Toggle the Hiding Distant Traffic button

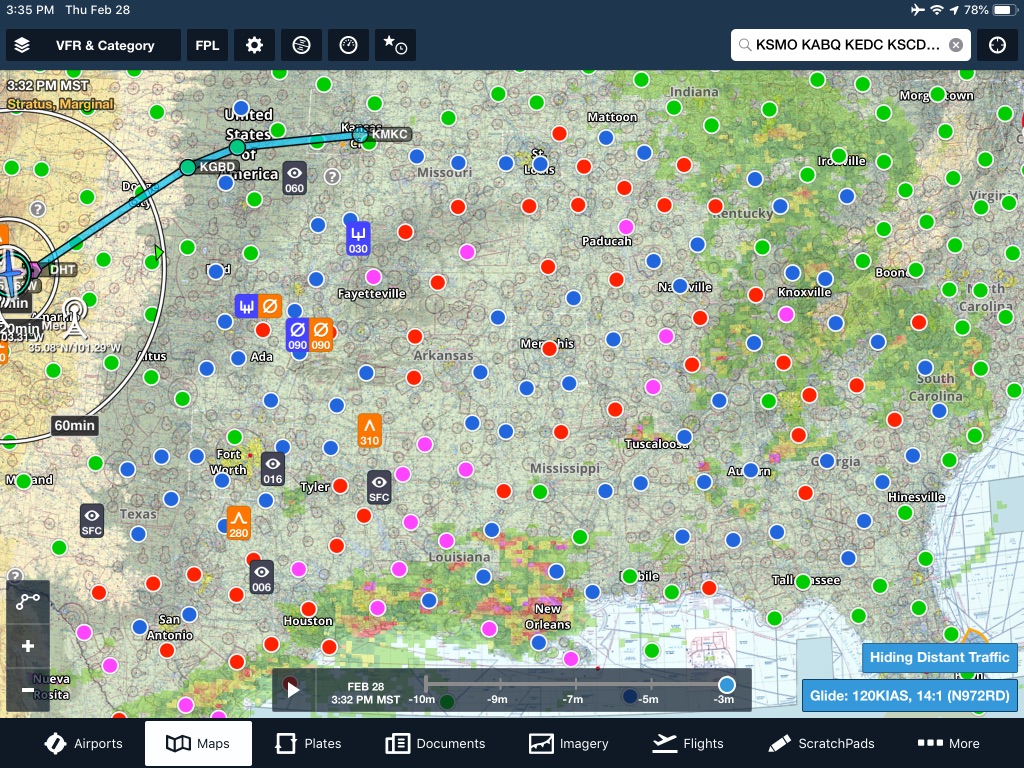(x=939, y=657)
